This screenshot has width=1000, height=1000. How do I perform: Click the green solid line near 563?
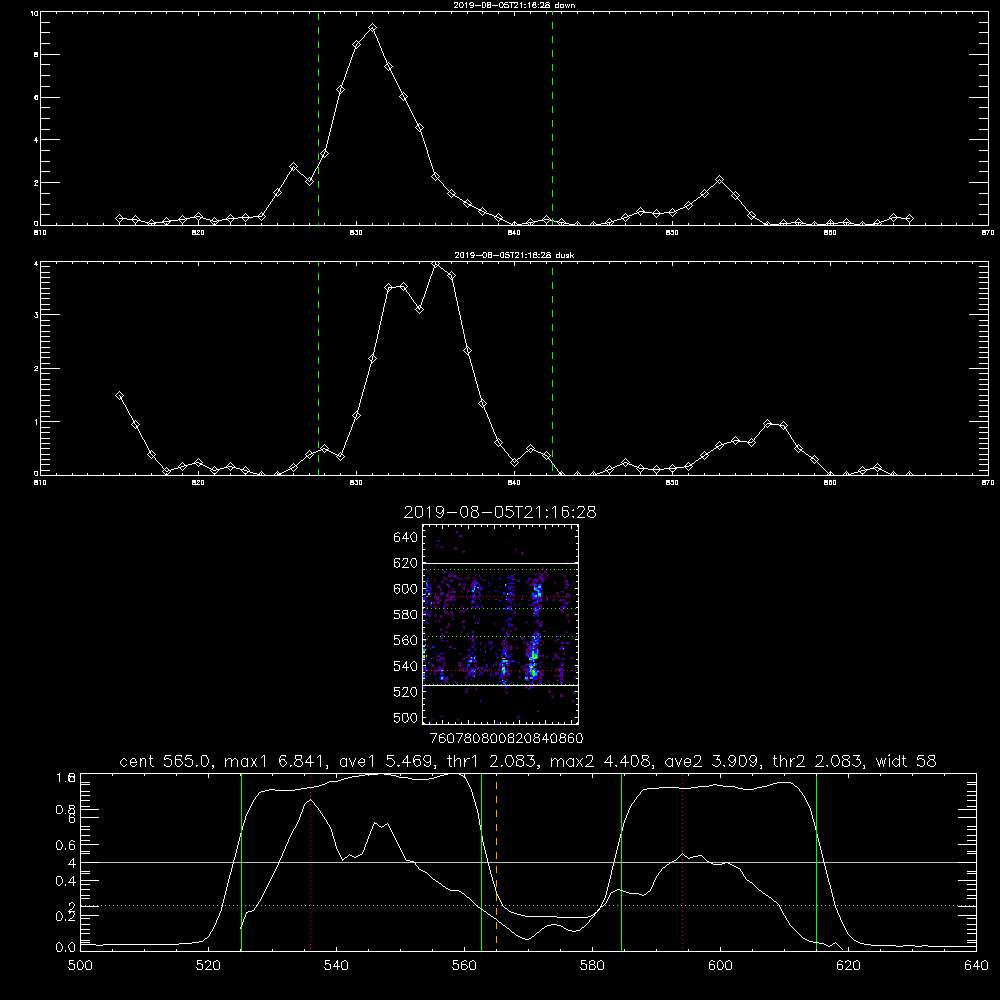click(482, 861)
